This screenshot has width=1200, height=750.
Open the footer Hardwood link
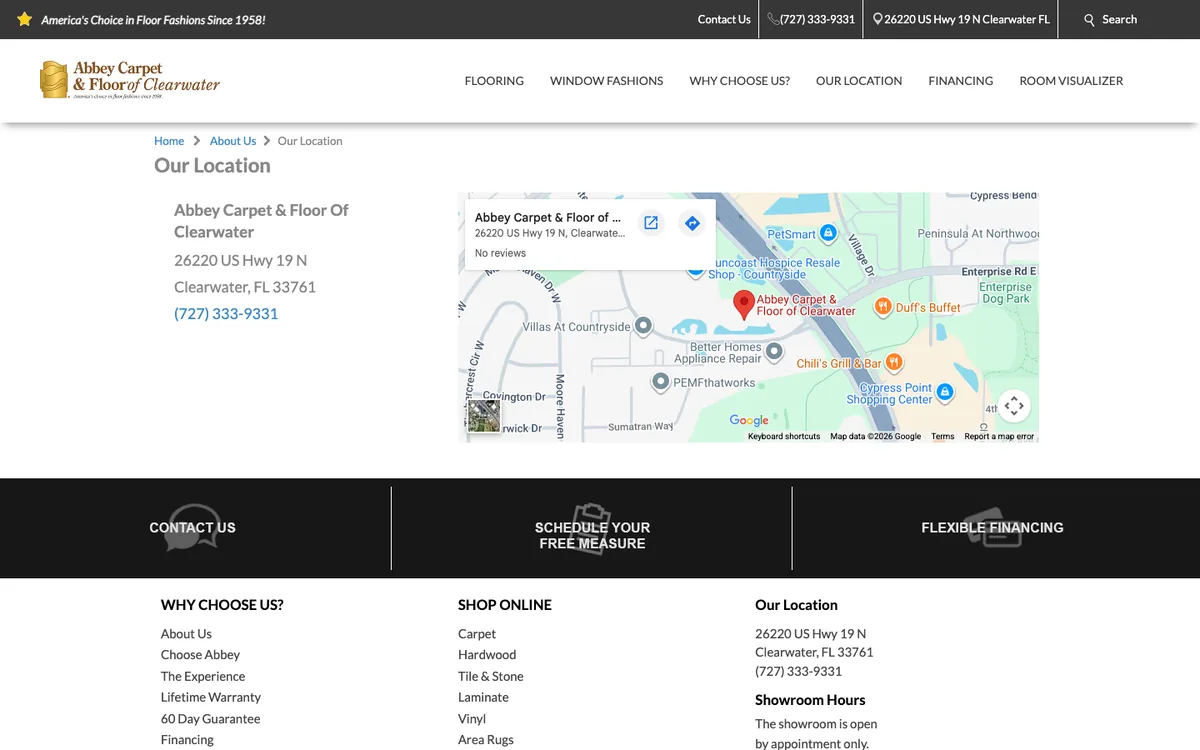tap(487, 655)
